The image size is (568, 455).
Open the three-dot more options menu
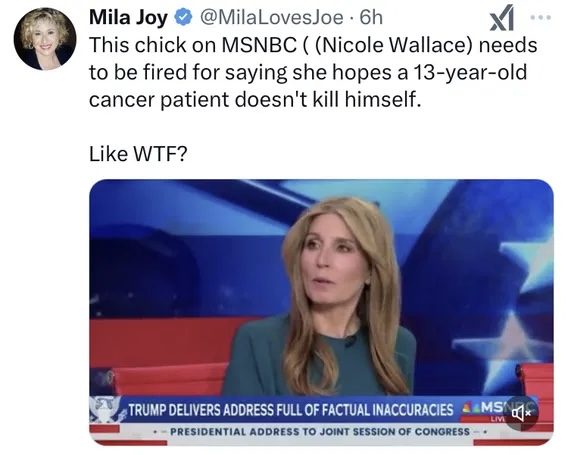[541, 17]
